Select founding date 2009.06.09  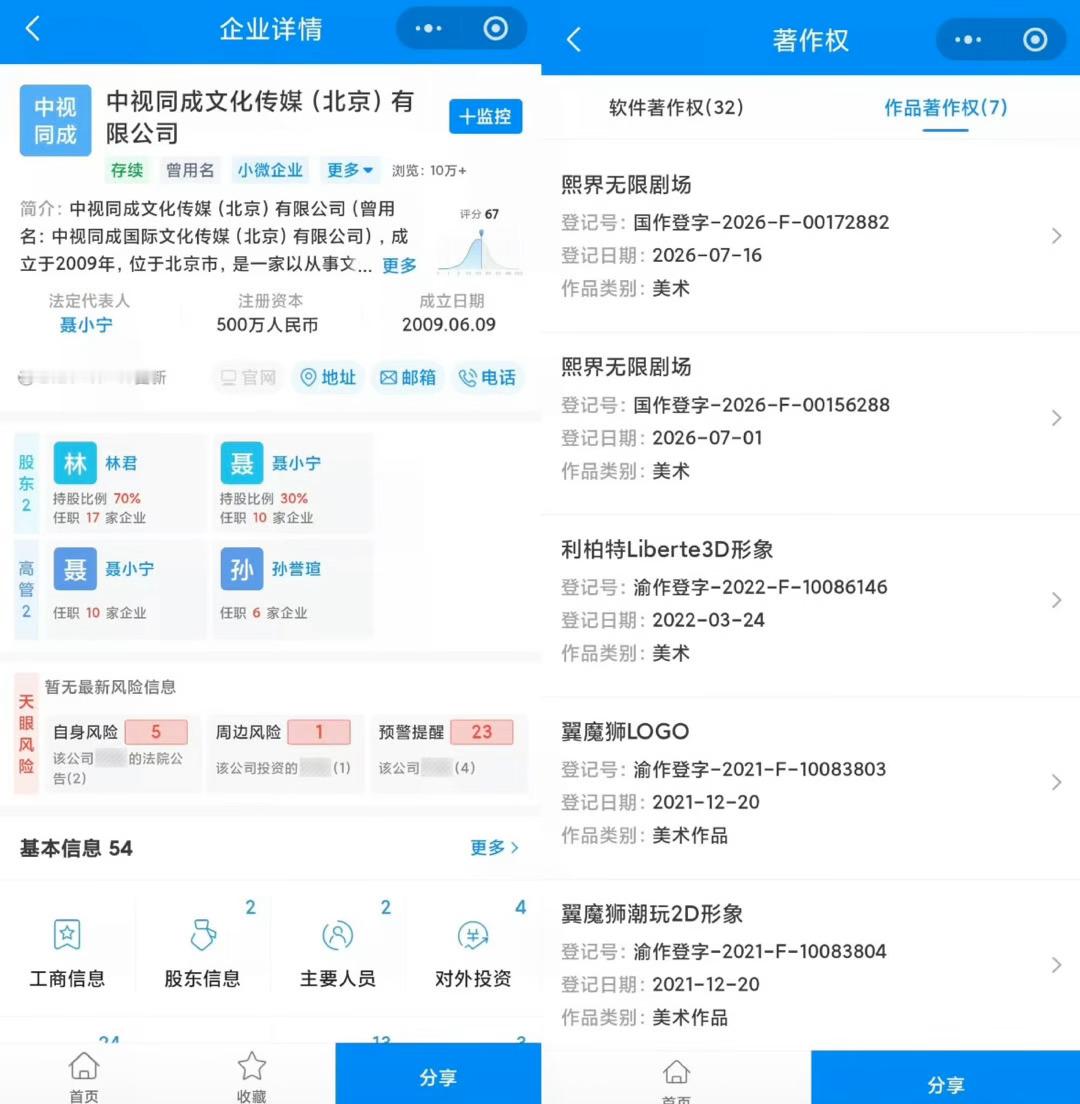pos(448,325)
